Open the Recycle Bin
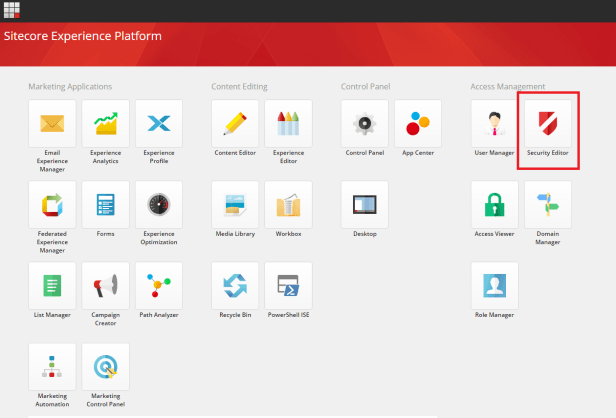This screenshot has width=616, height=418. (235, 286)
